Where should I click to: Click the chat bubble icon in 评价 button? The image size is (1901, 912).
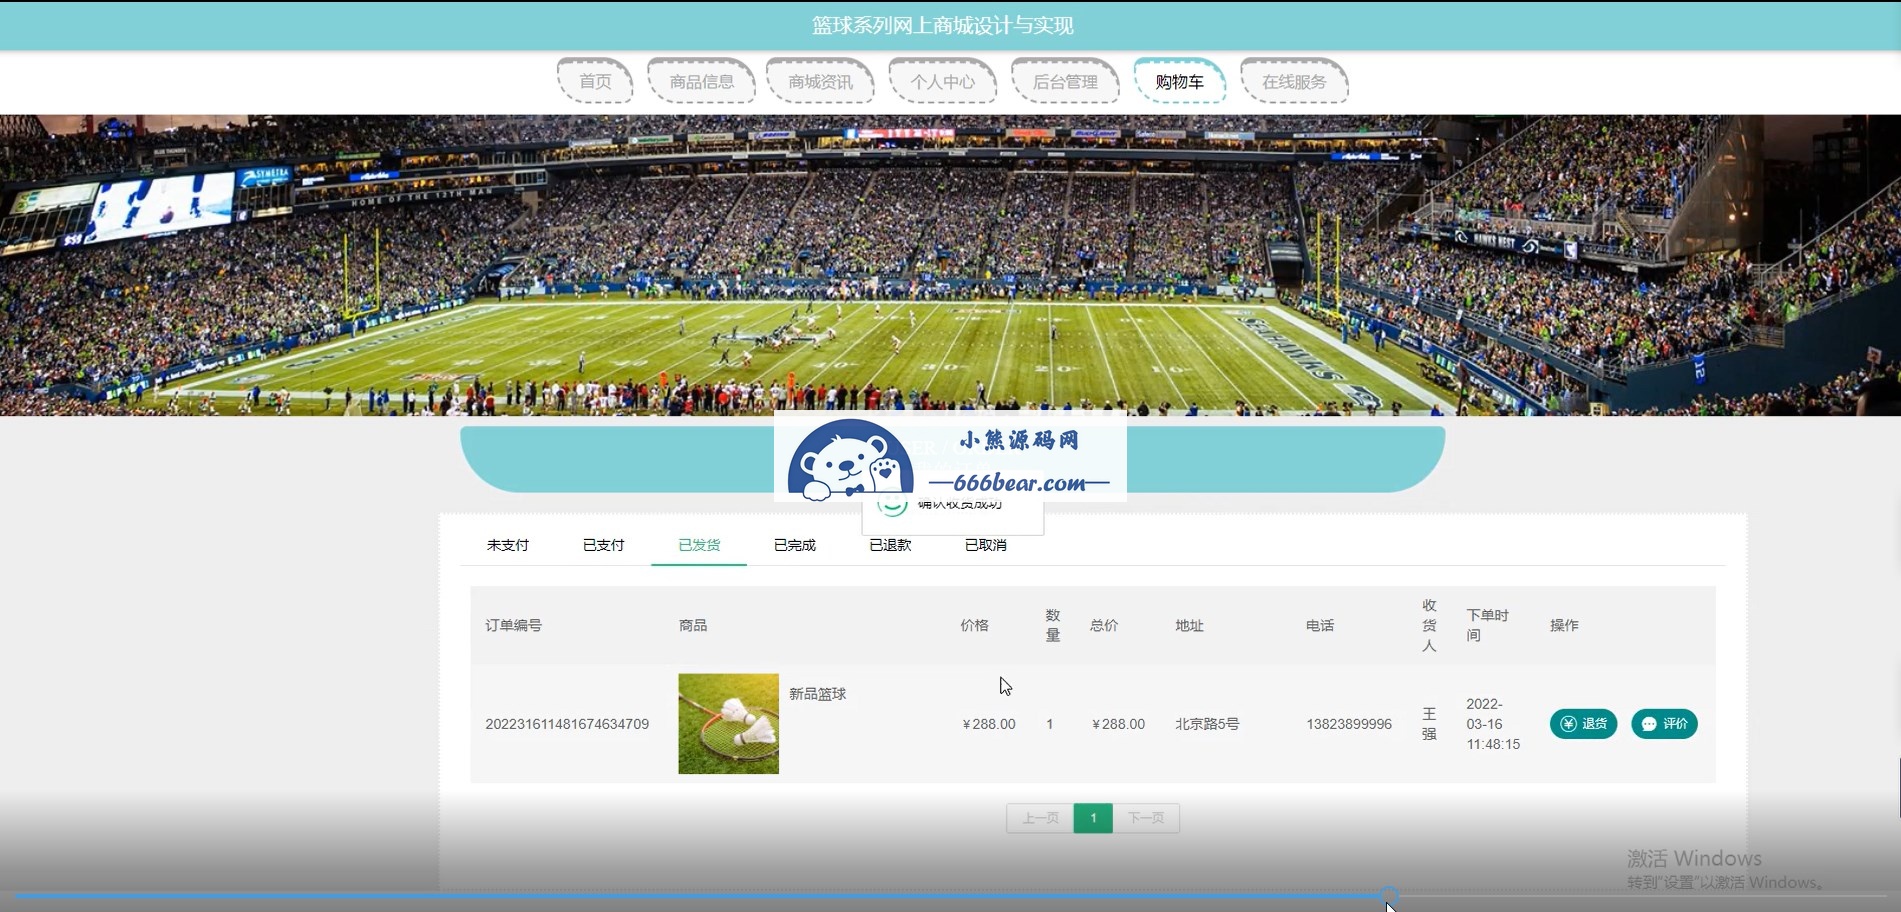click(x=1649, y=724)
